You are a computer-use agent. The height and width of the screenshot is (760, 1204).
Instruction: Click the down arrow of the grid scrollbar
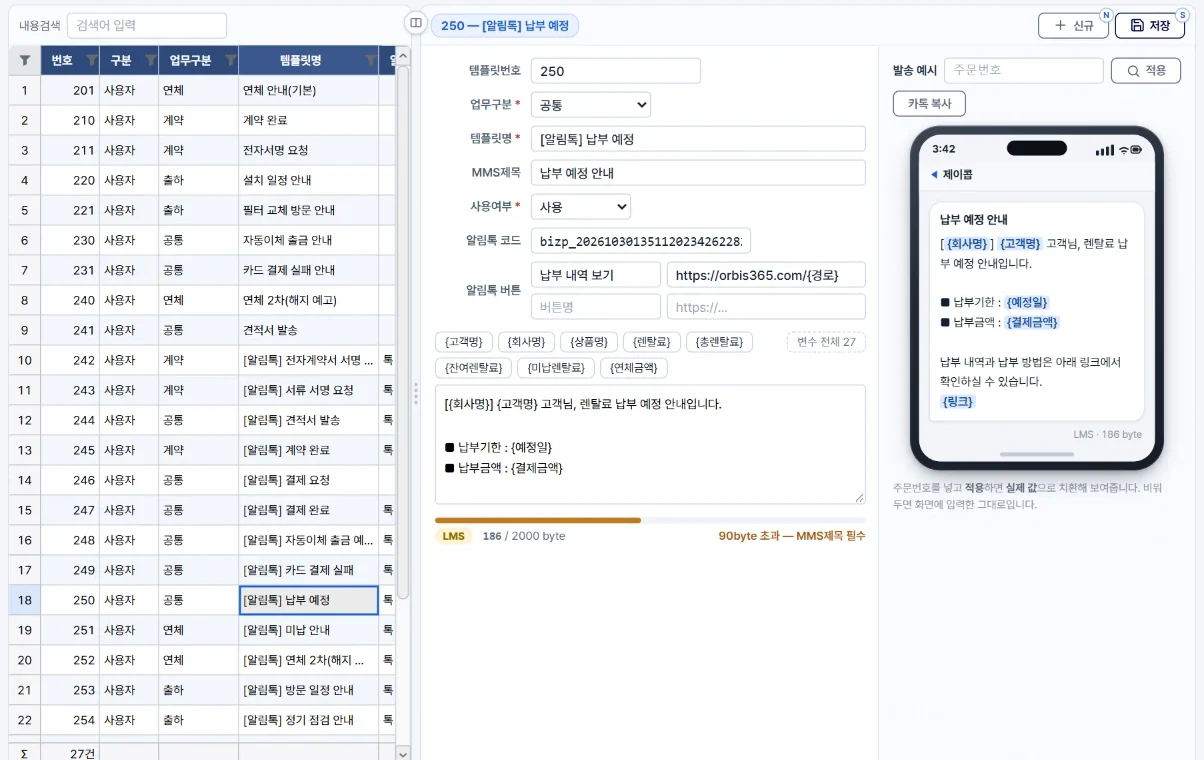point(403,754)
